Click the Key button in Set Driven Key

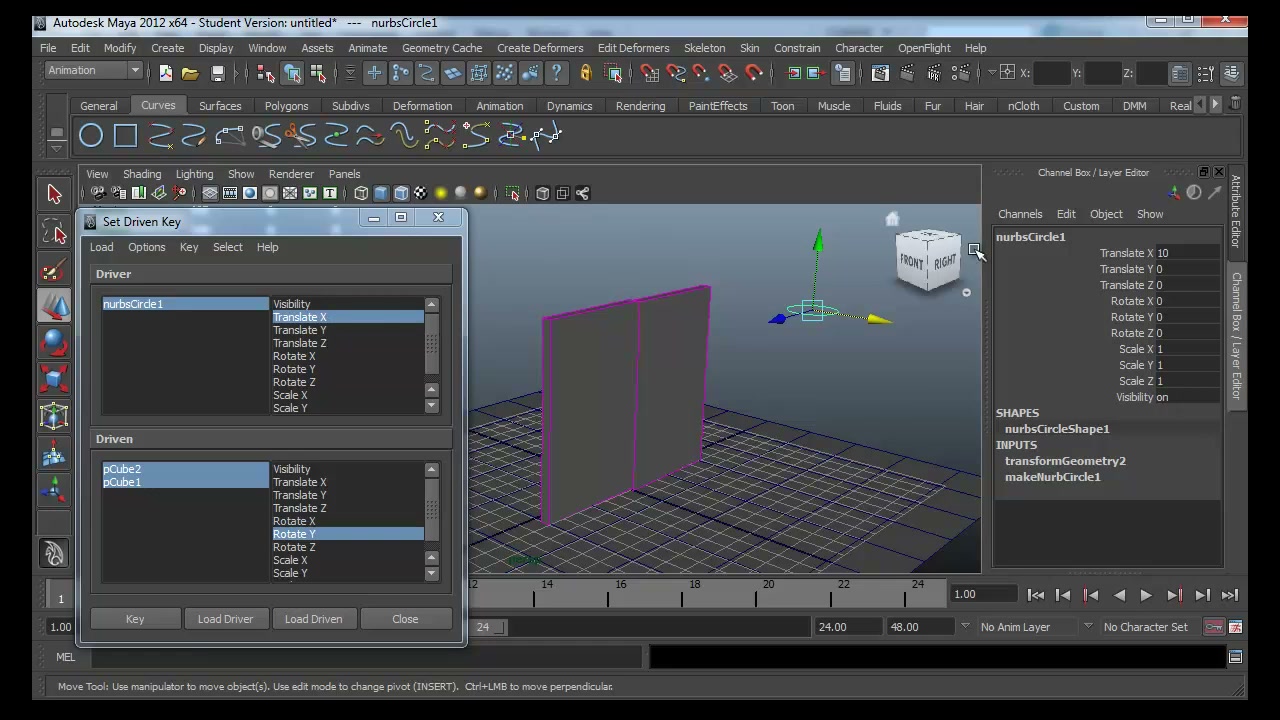(x=135, y=619)
